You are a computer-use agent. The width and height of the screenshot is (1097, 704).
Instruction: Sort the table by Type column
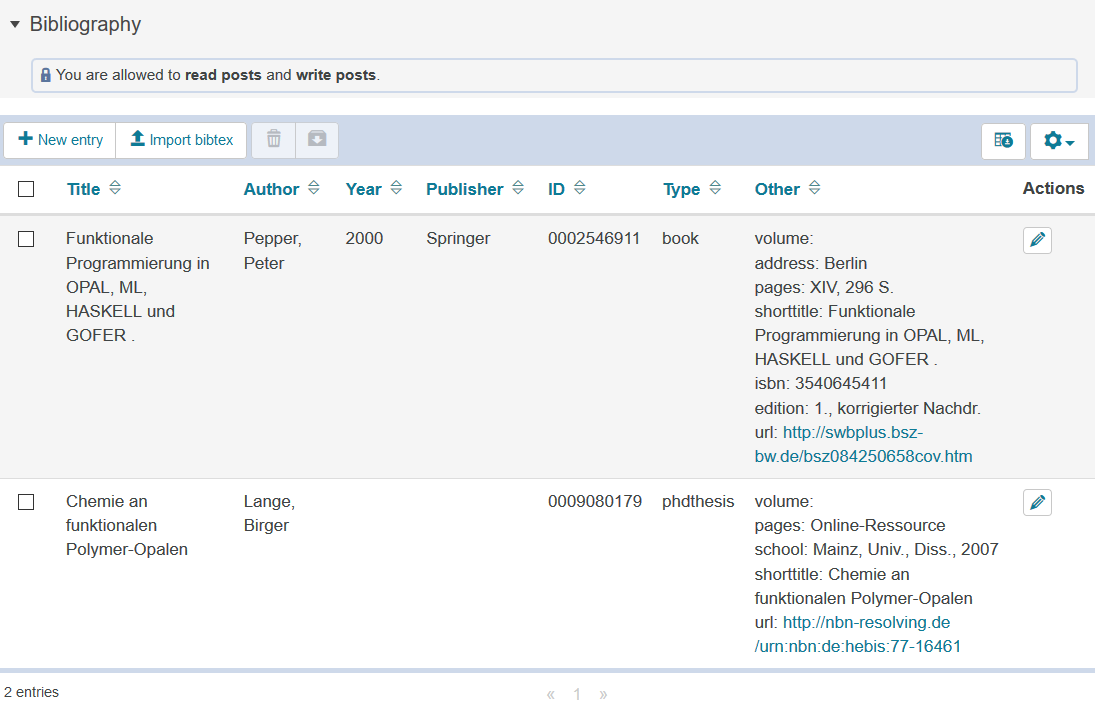681,189
